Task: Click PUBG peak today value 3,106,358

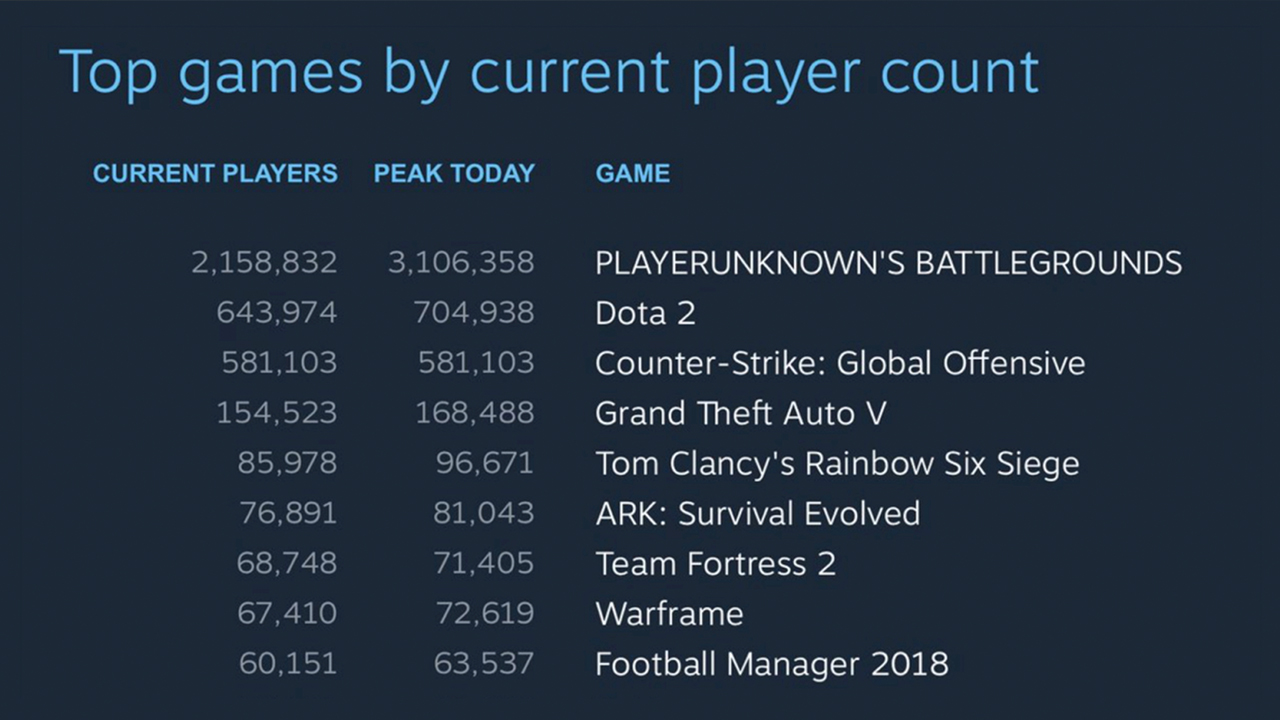Action: point(461,263)
